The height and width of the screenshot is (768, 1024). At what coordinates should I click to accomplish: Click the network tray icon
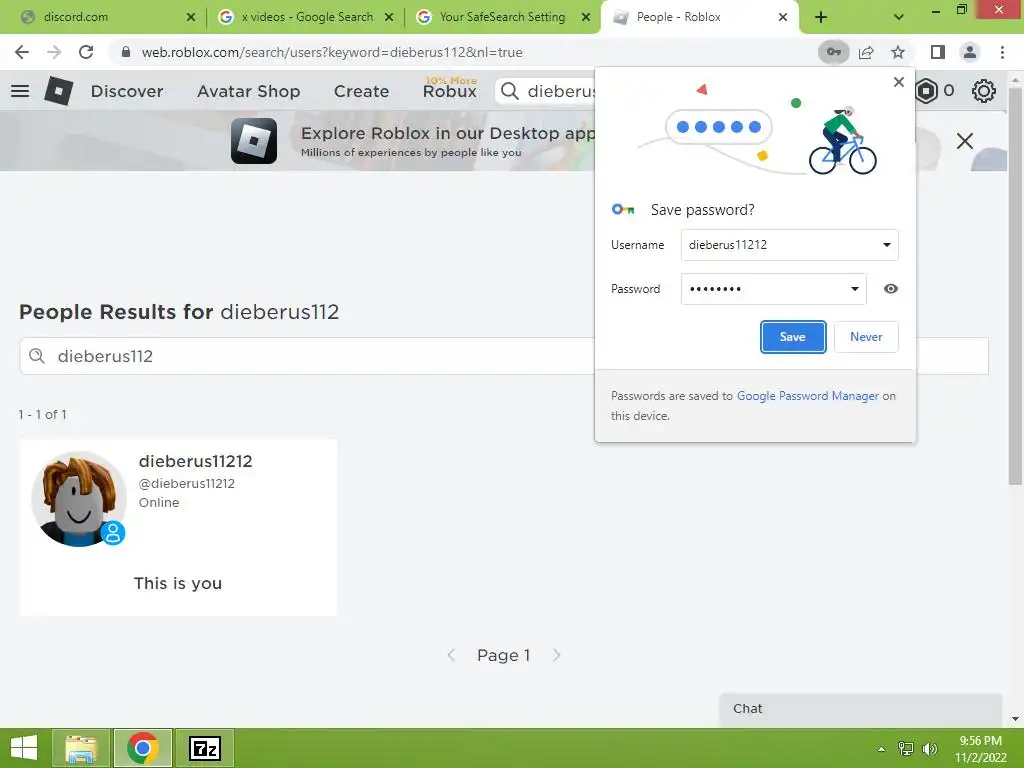tap(906, 749)
